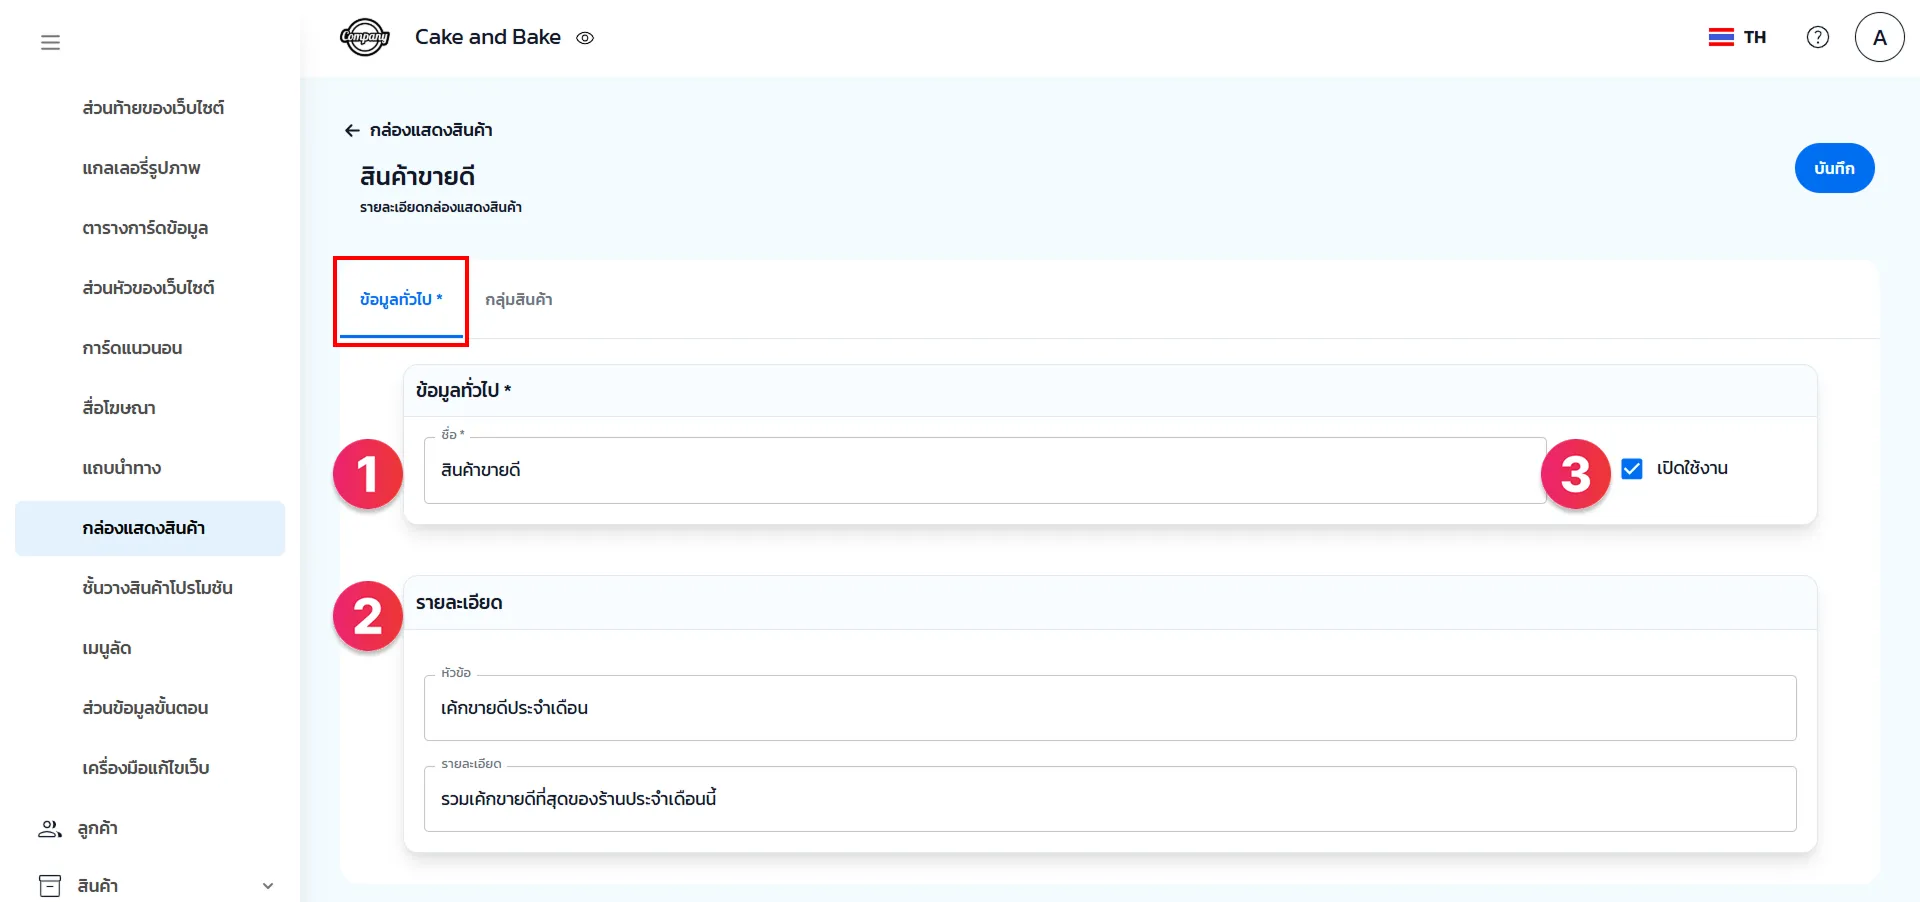Click the Company logo icon
1920x902 pixels.
(364, 38)
